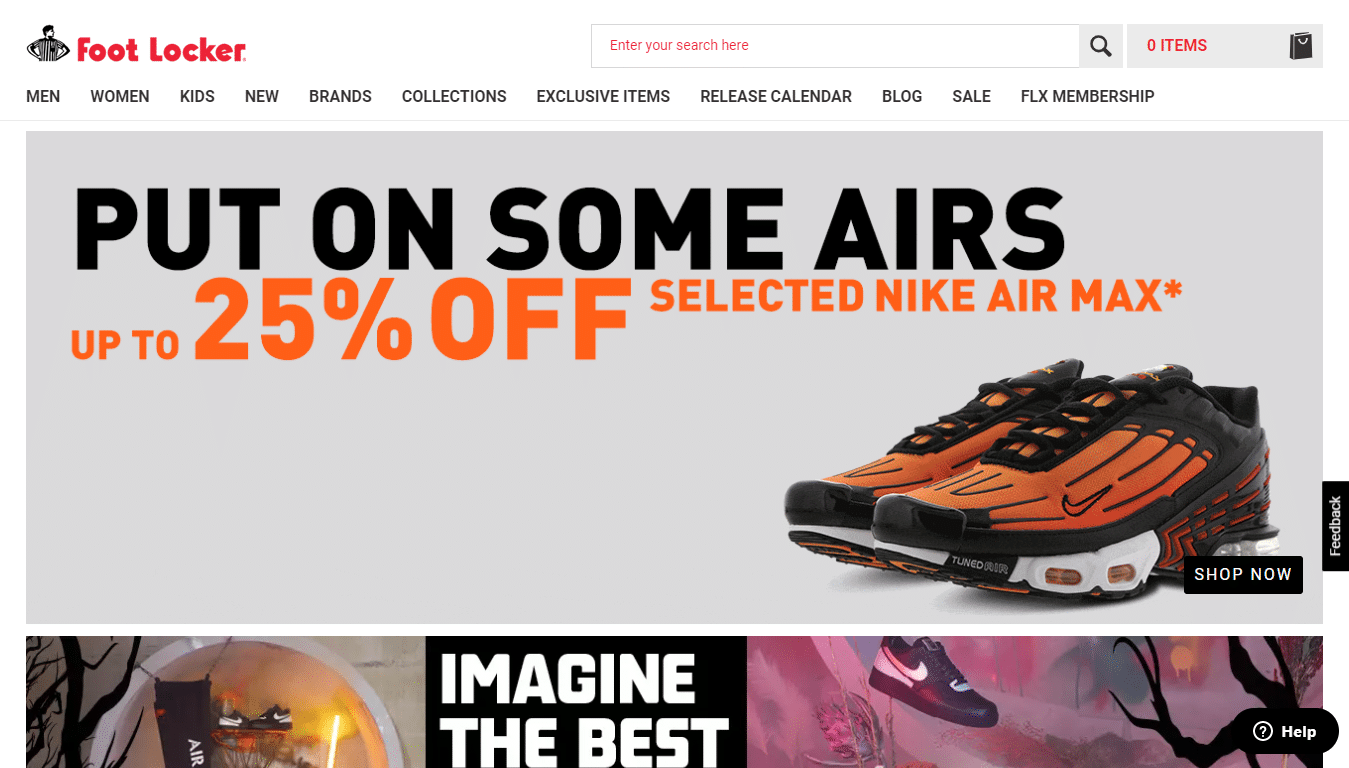Click the magnifying glass search icon

1101,46
